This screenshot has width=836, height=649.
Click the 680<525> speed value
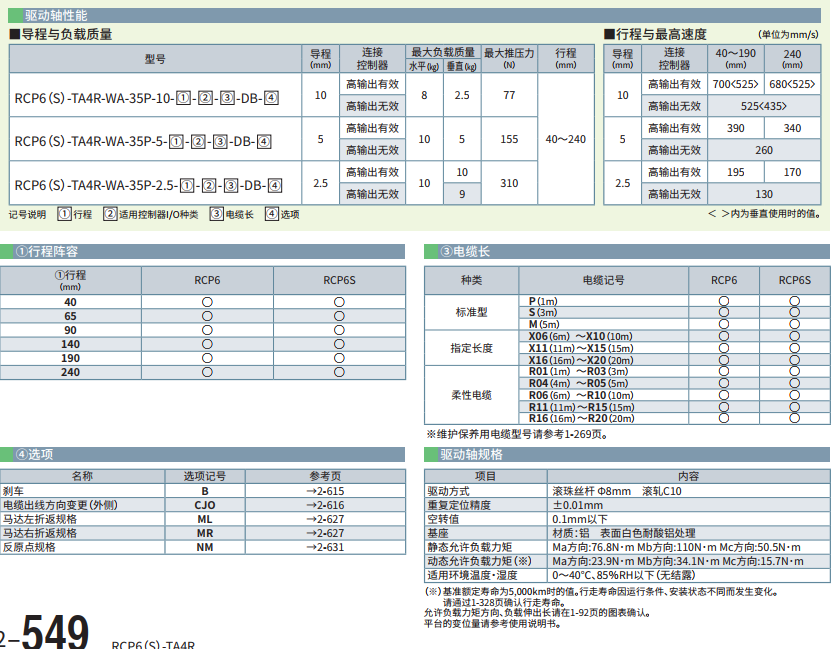click(x=792, y=84)
